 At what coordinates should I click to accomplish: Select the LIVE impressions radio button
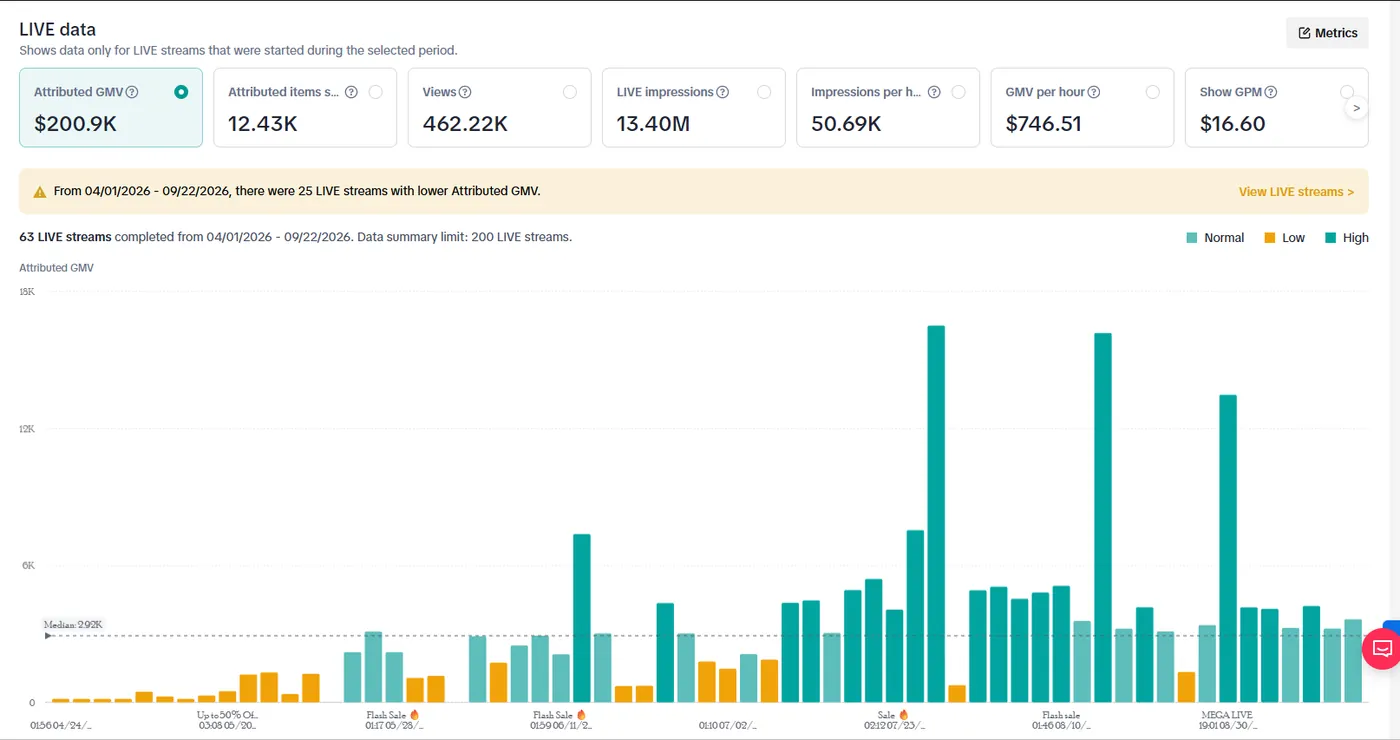(764, 92)
